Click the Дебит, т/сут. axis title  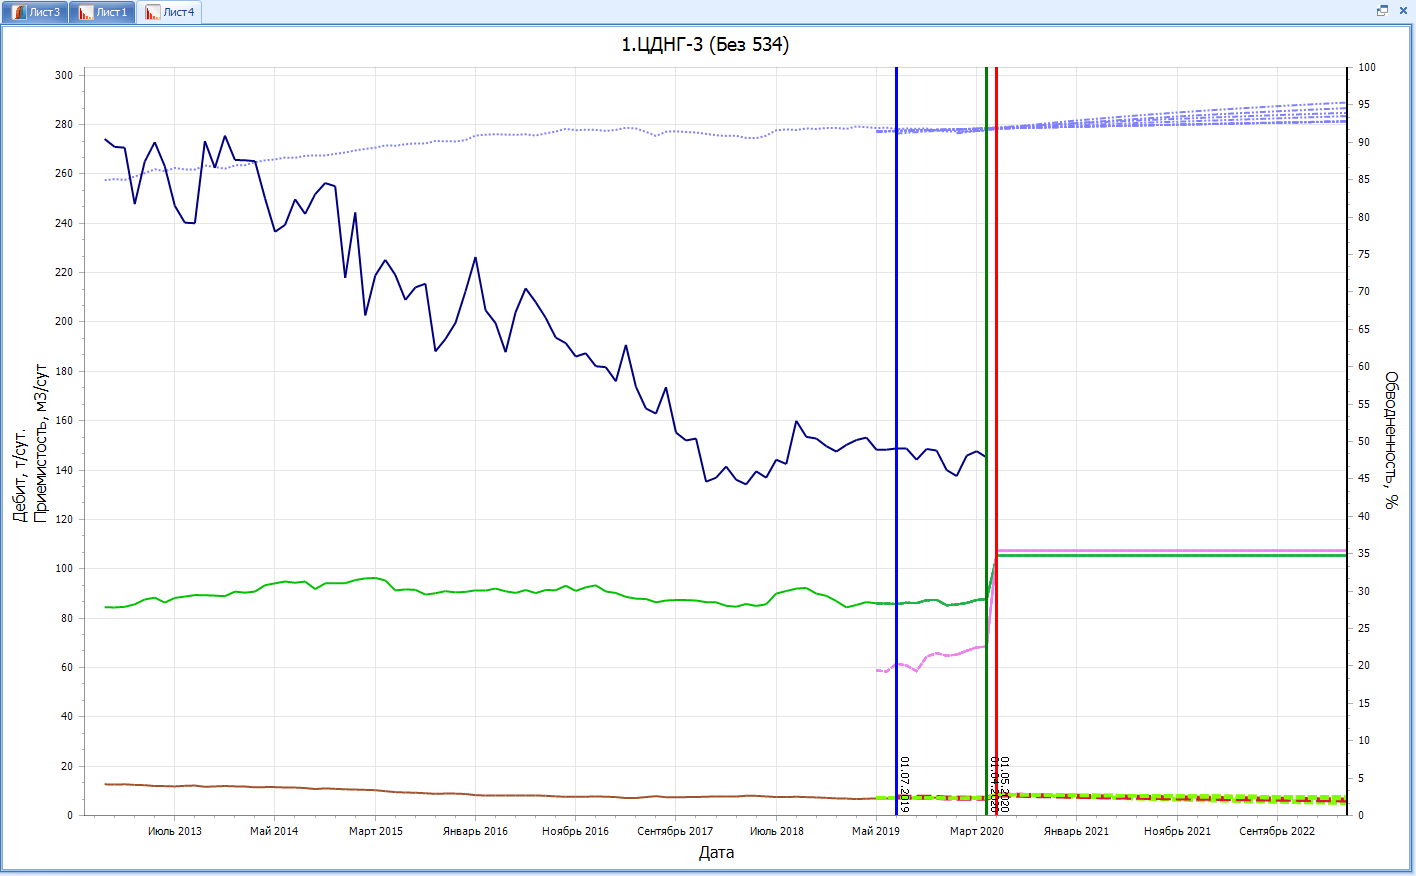point(19,476)
